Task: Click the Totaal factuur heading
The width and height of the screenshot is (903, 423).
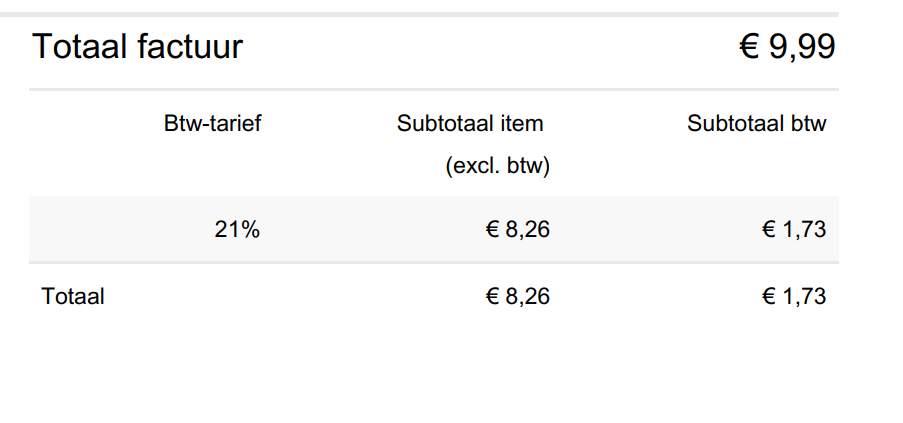Action: click(137, 47)
